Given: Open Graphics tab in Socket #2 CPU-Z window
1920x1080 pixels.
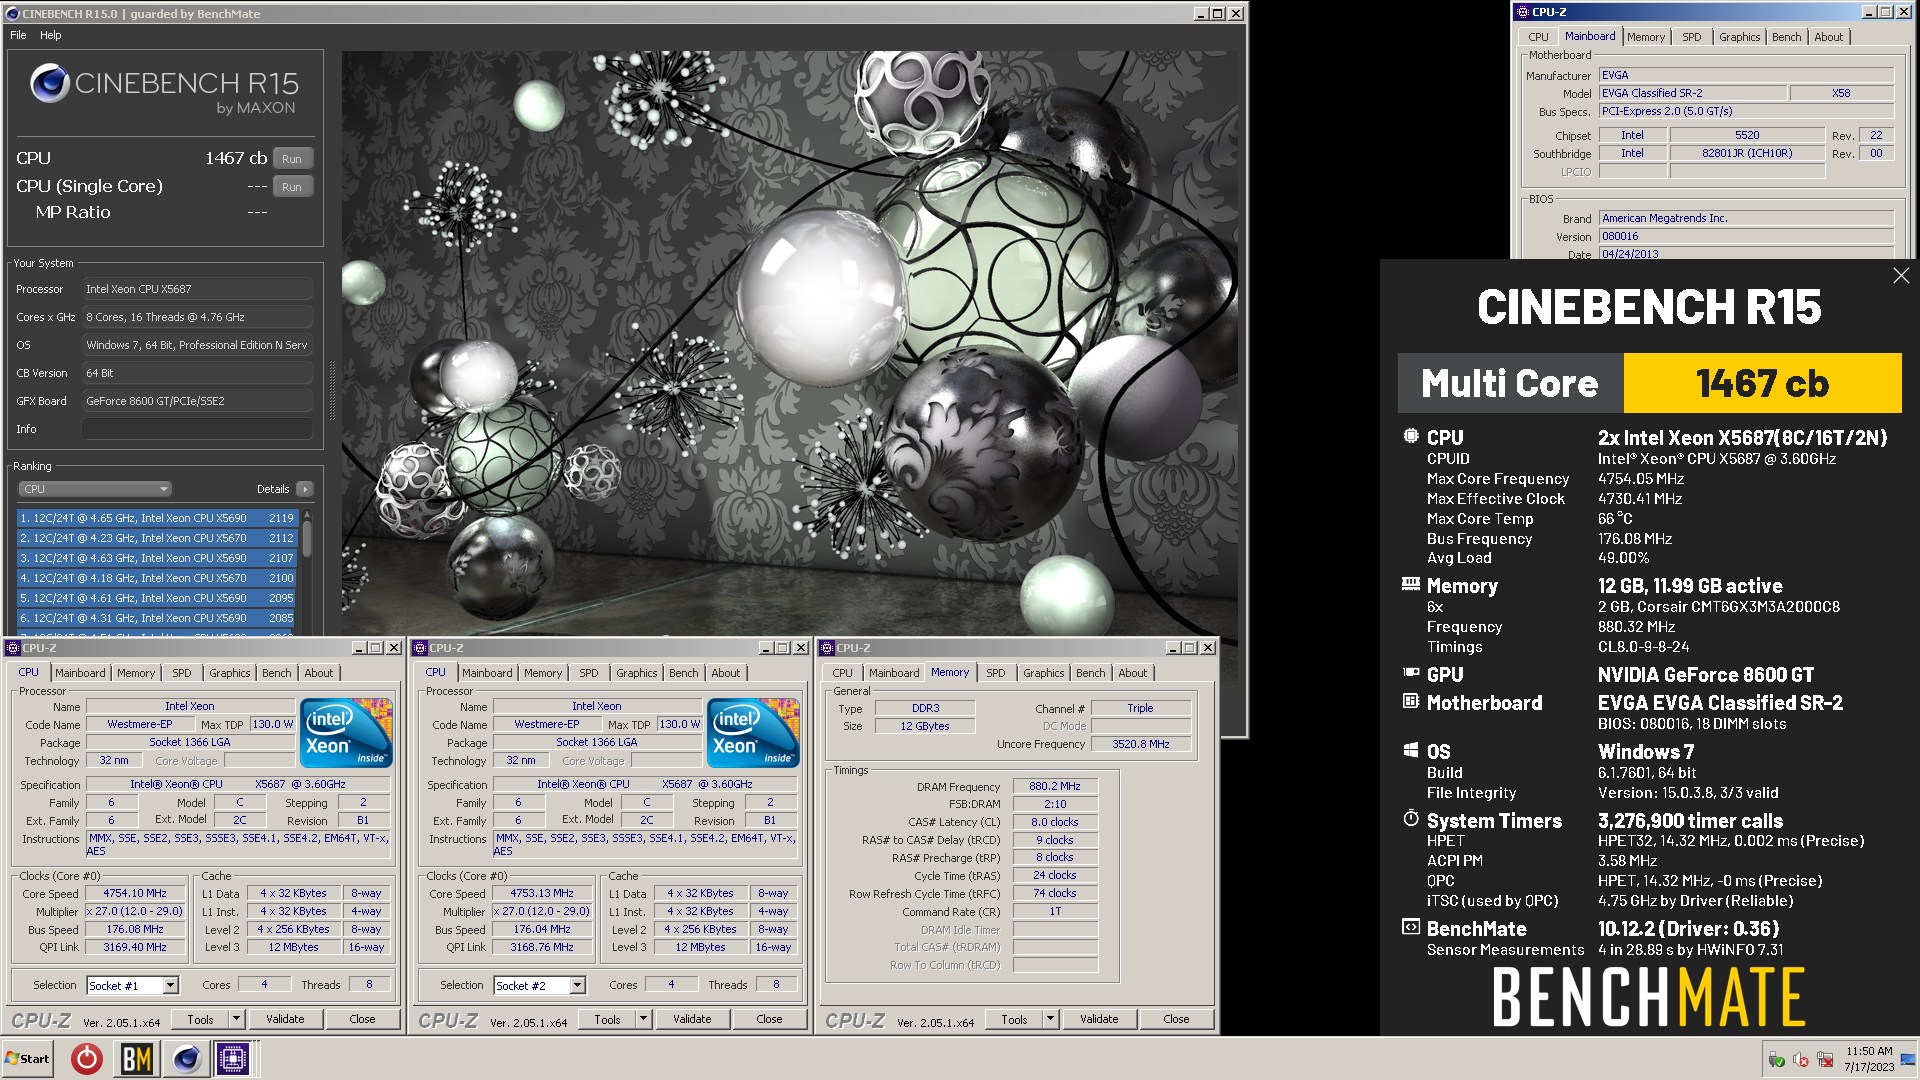Looking at the screenshot, I should 637,673.
